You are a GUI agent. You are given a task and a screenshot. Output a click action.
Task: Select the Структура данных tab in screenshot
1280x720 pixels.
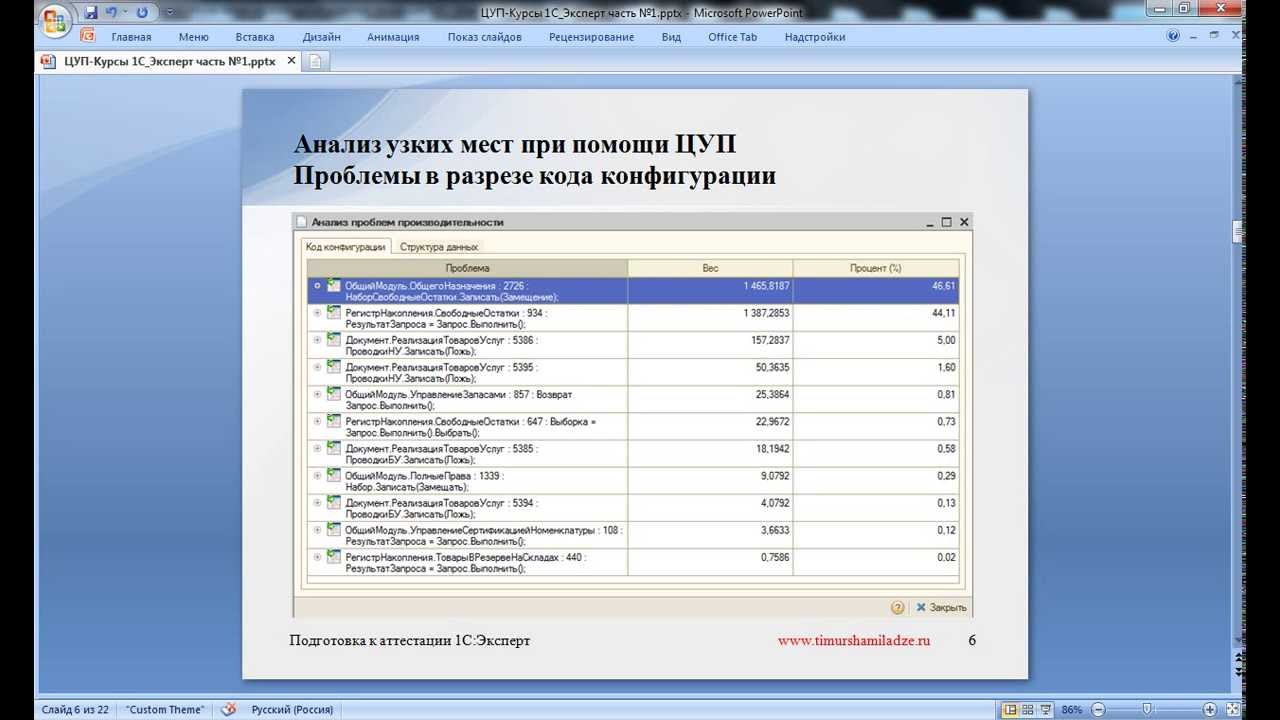(x=439, y=247)
